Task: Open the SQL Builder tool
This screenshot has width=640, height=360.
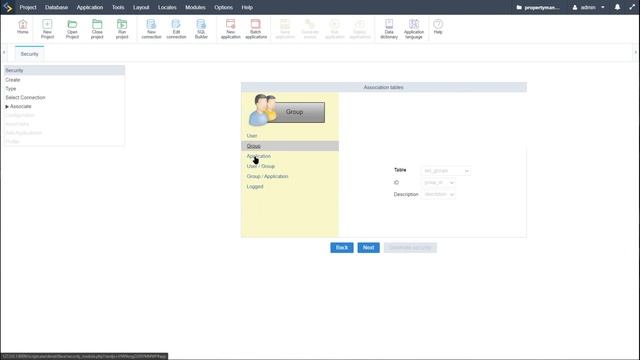Action: pos(201,29)
